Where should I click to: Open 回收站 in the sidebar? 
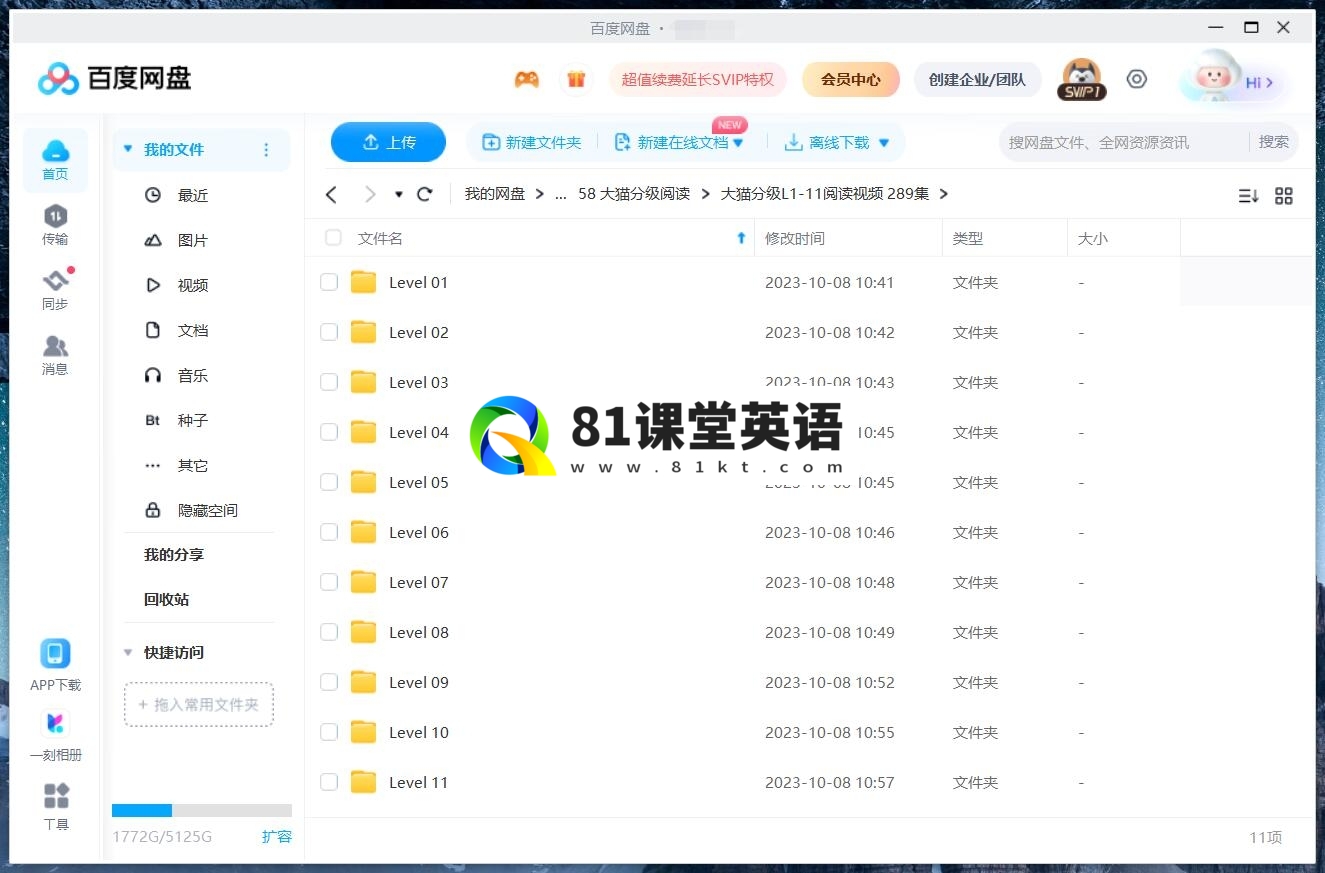click(166, 599)
